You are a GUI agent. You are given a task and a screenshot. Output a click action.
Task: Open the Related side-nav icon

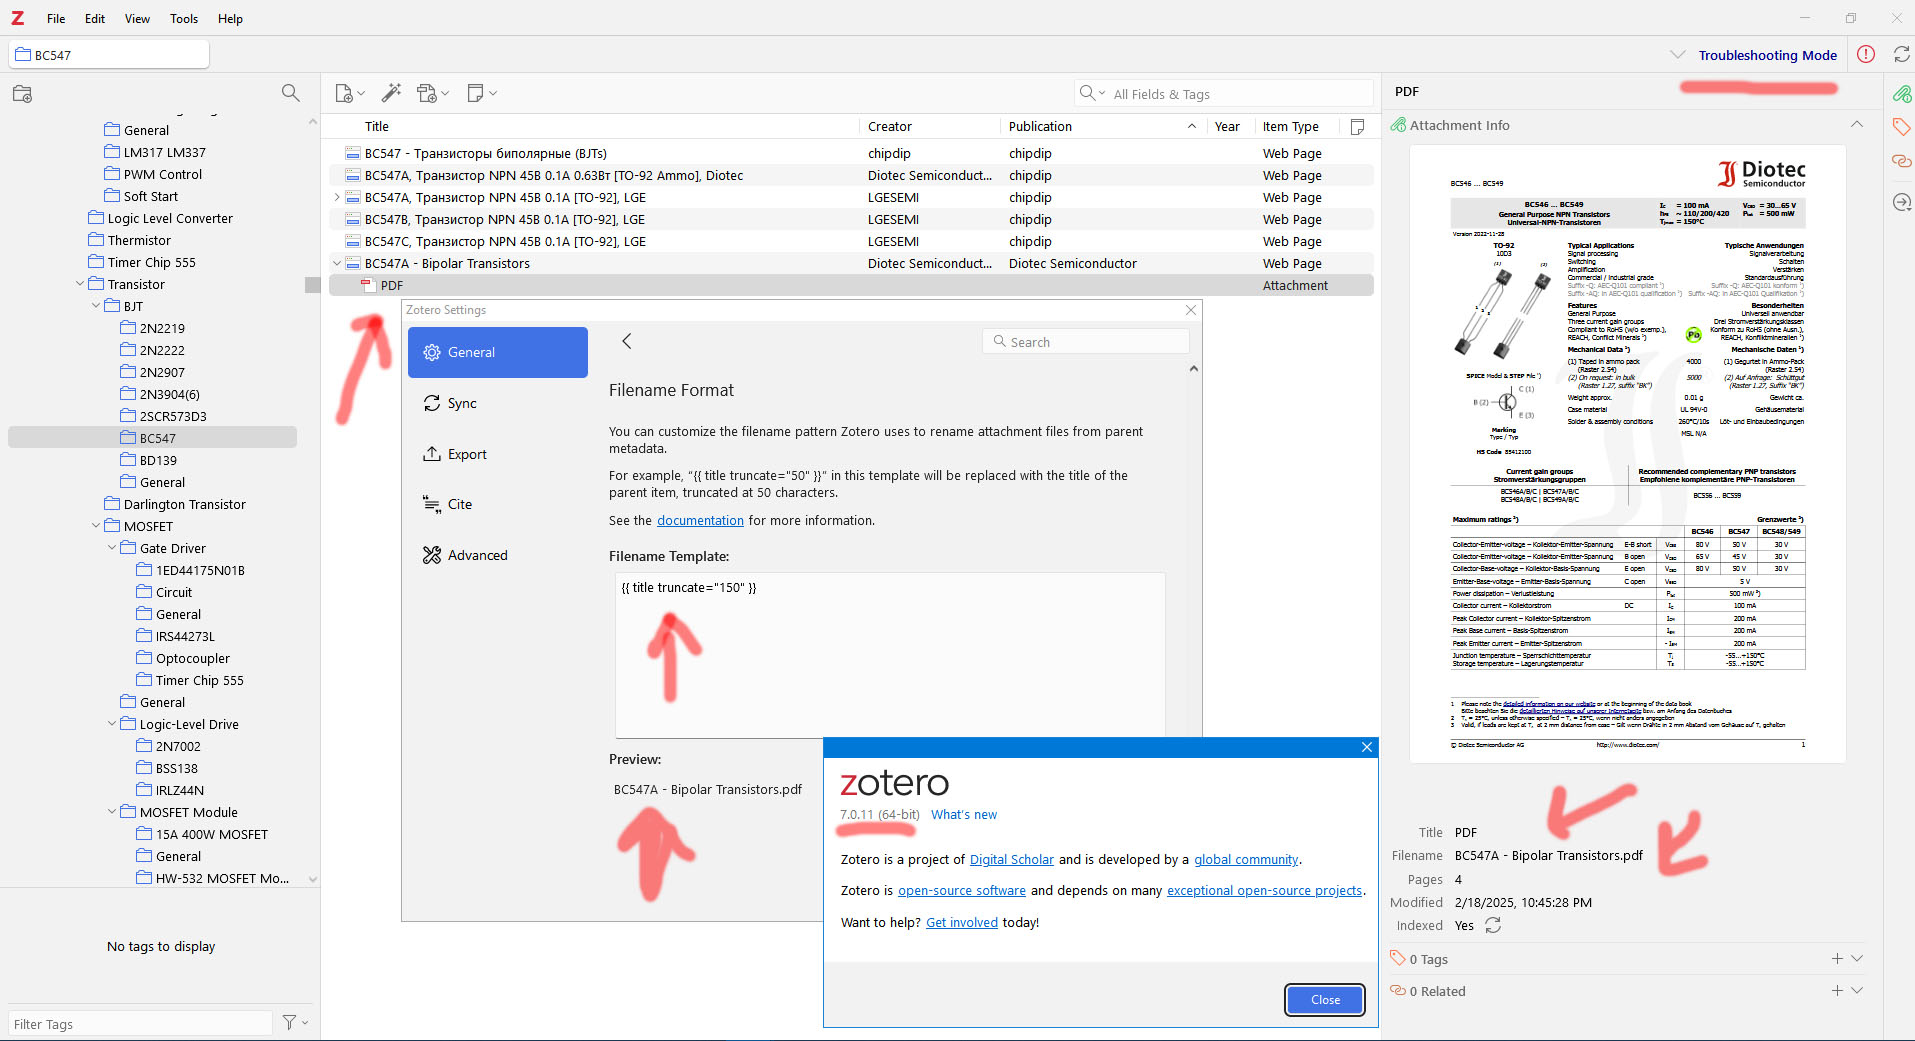click(1901, 161)
